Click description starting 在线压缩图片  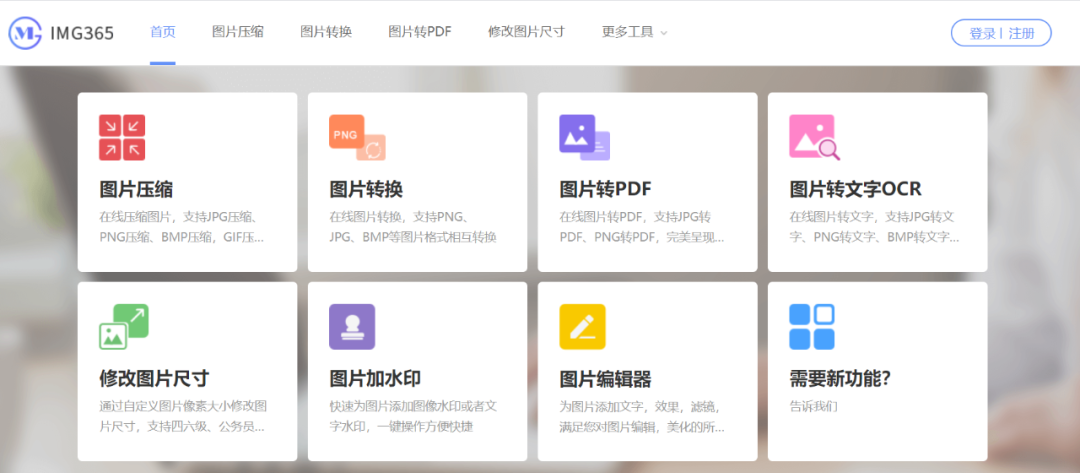click(182, 227)
